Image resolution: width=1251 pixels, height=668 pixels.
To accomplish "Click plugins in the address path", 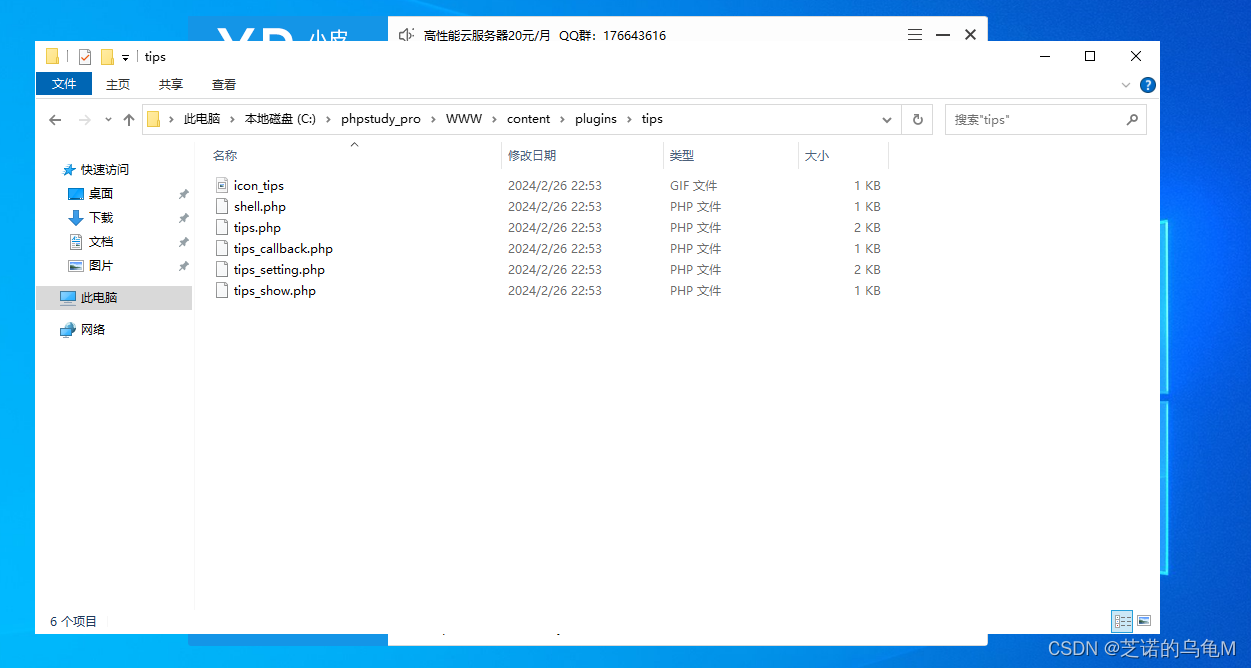I will [x=596, y=119].
